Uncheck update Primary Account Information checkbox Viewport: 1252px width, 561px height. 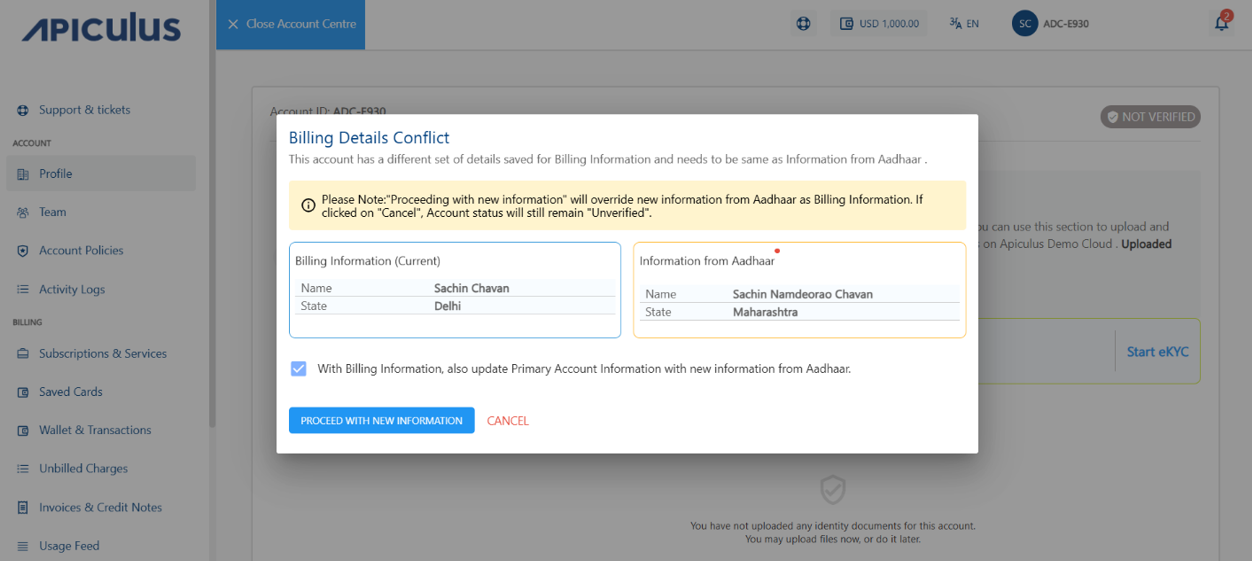298,369
